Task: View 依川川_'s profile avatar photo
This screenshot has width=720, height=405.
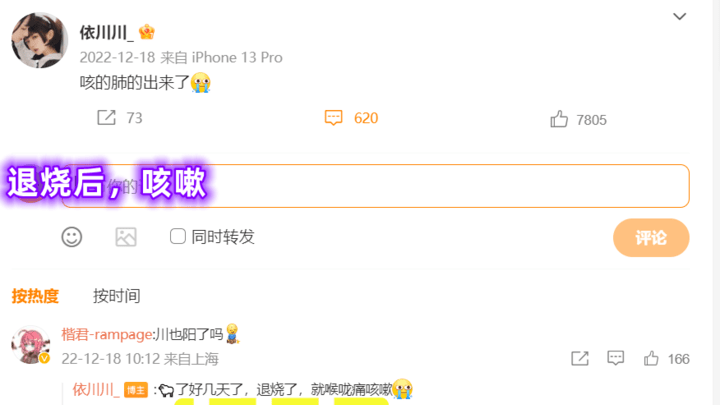Action: coord(39,40)
